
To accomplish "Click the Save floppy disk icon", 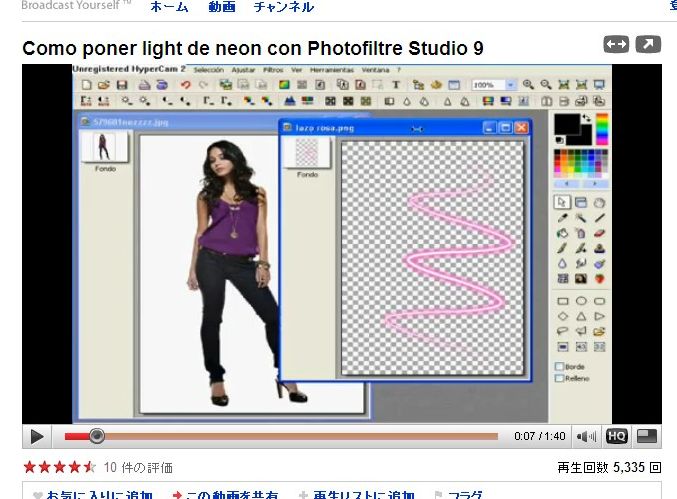I will [122, 85].
